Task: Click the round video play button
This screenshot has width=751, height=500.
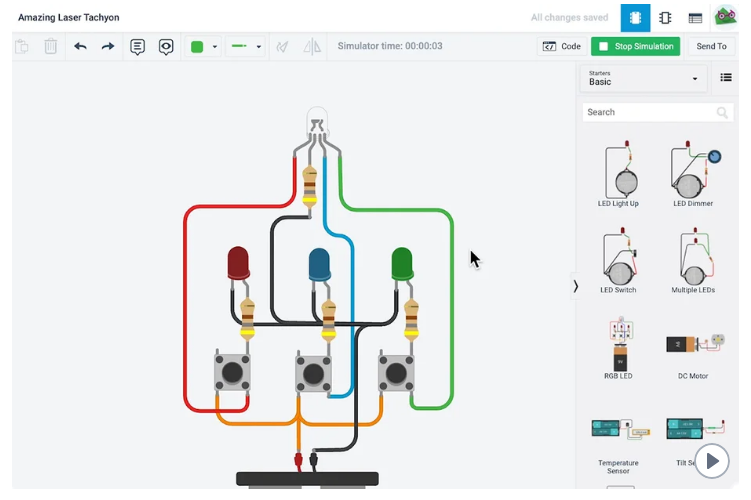Action: tap(712, 461)
